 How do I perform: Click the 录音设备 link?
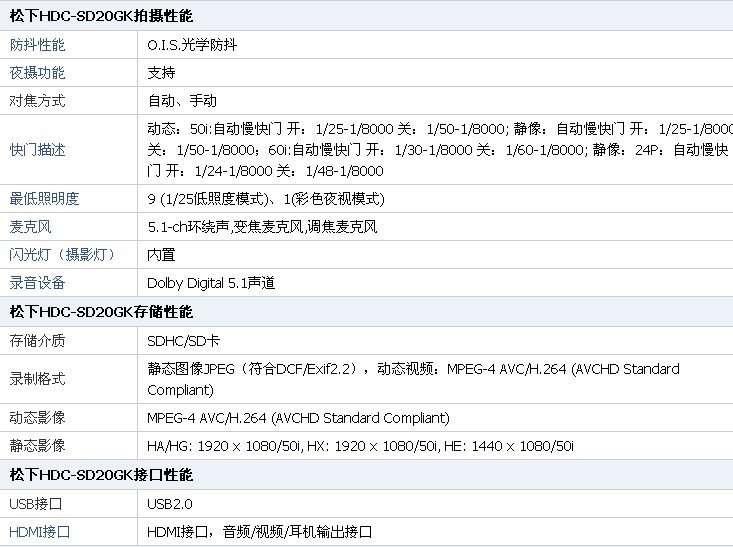point(37,283)
